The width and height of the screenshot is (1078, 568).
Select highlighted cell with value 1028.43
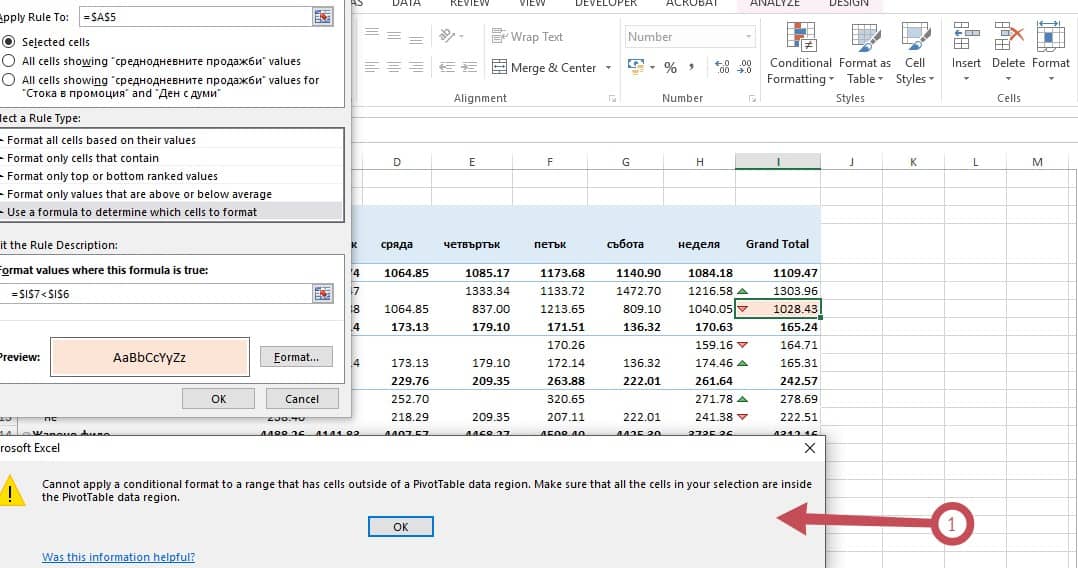(x=778, y=309)
